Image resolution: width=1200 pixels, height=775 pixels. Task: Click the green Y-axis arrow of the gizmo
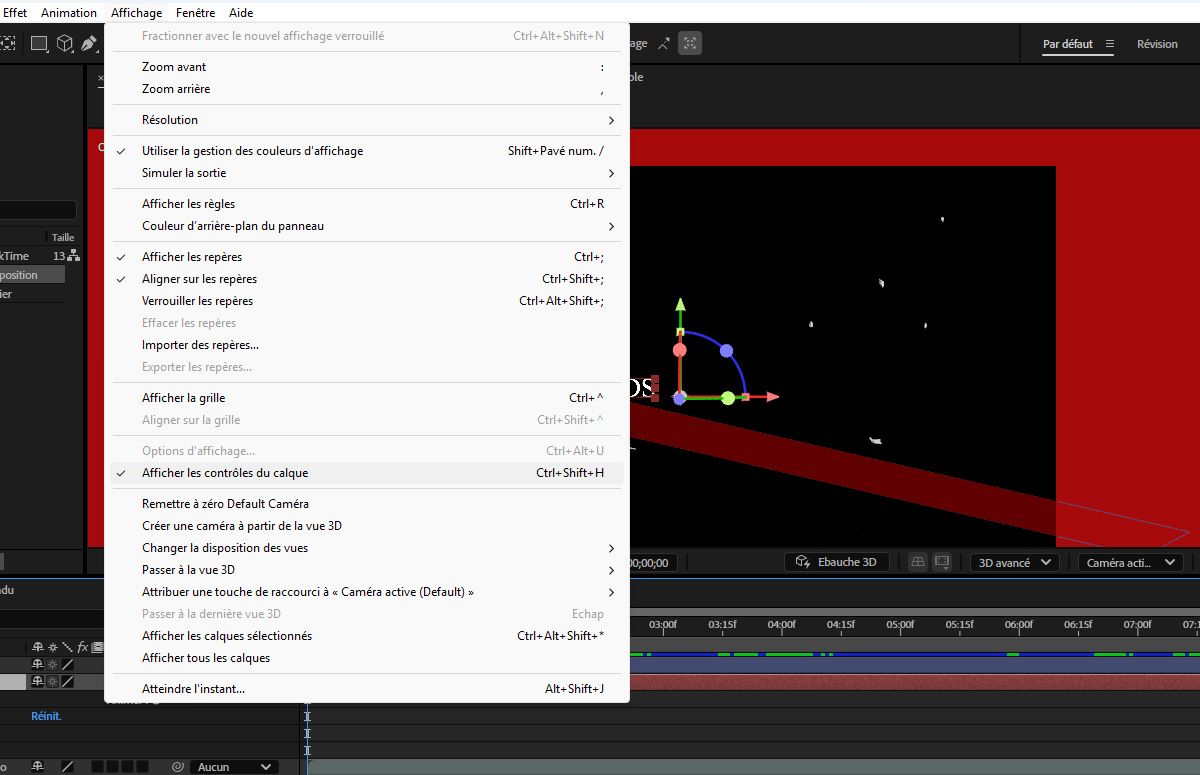point(680,306)
